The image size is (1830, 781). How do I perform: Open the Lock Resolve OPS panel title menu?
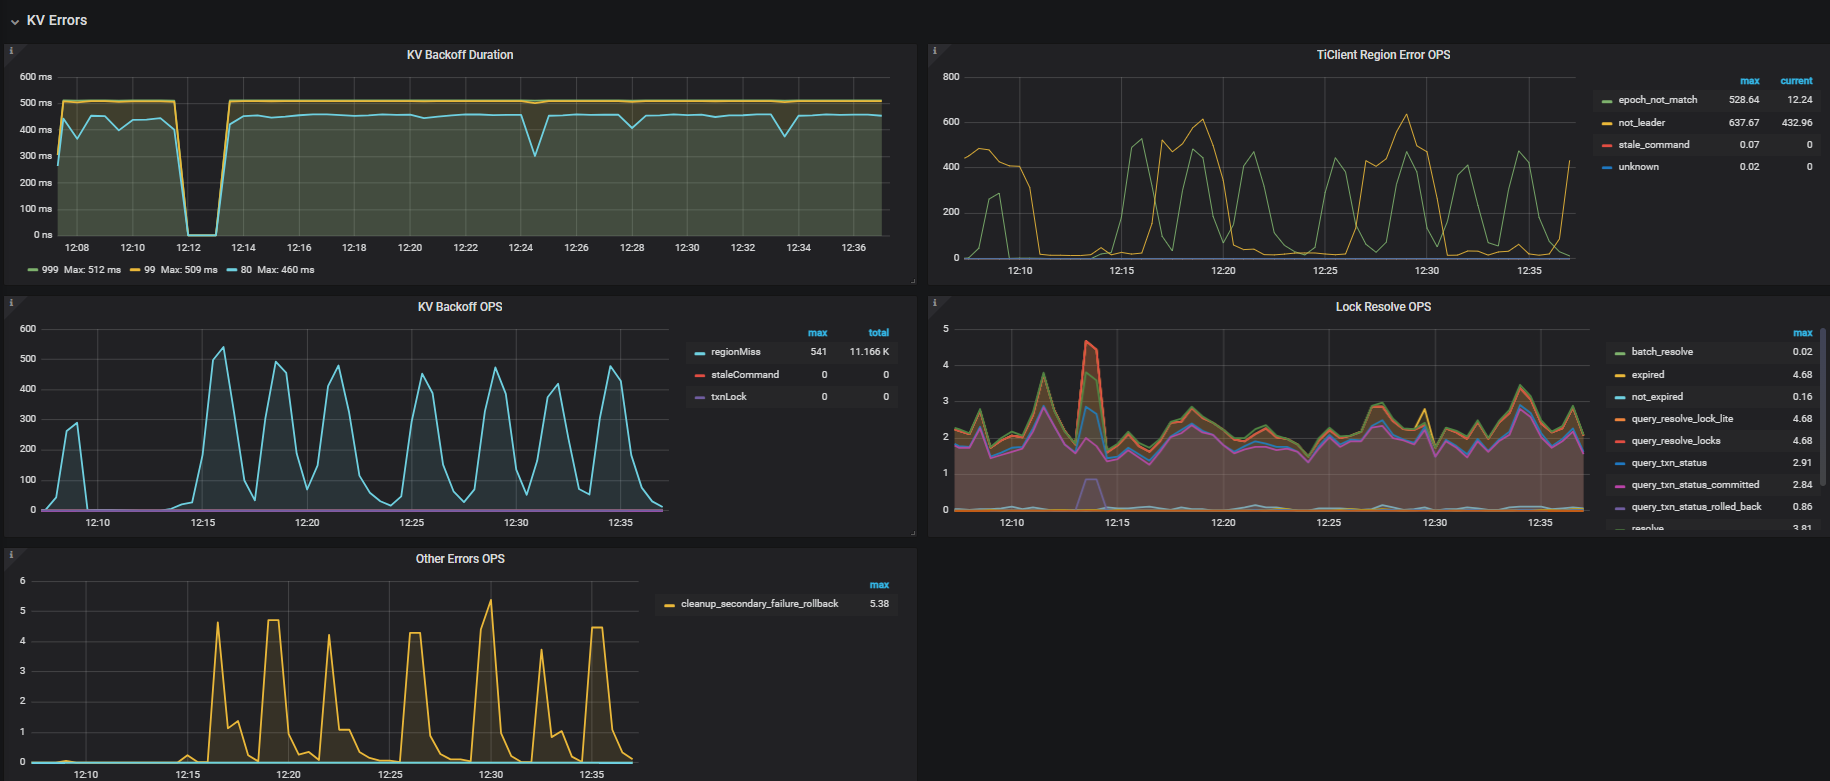click(1382, 307)
